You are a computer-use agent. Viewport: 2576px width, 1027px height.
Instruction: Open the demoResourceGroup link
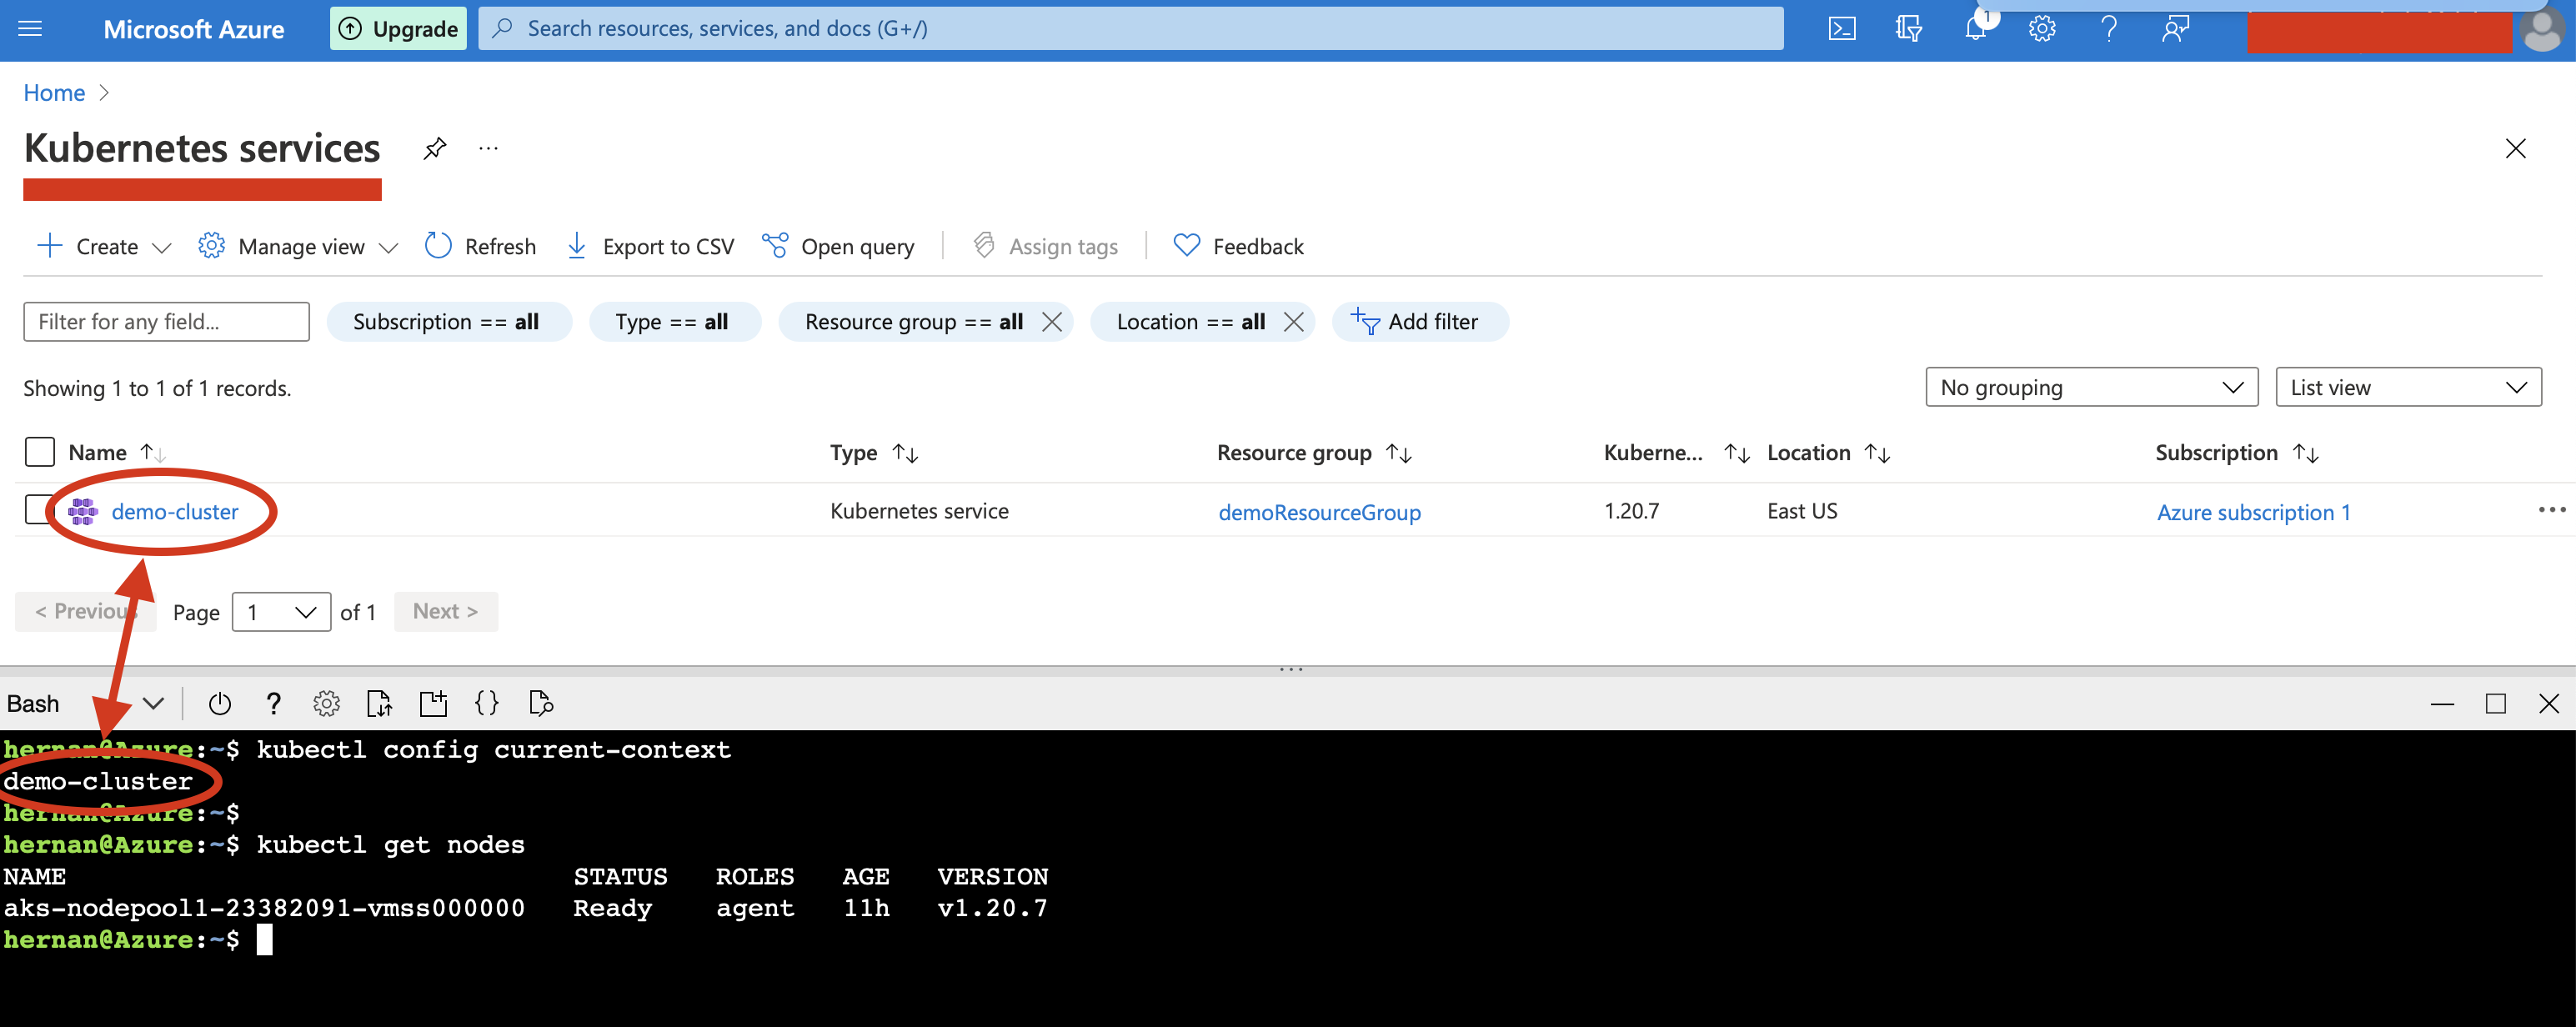[1319, 512]
